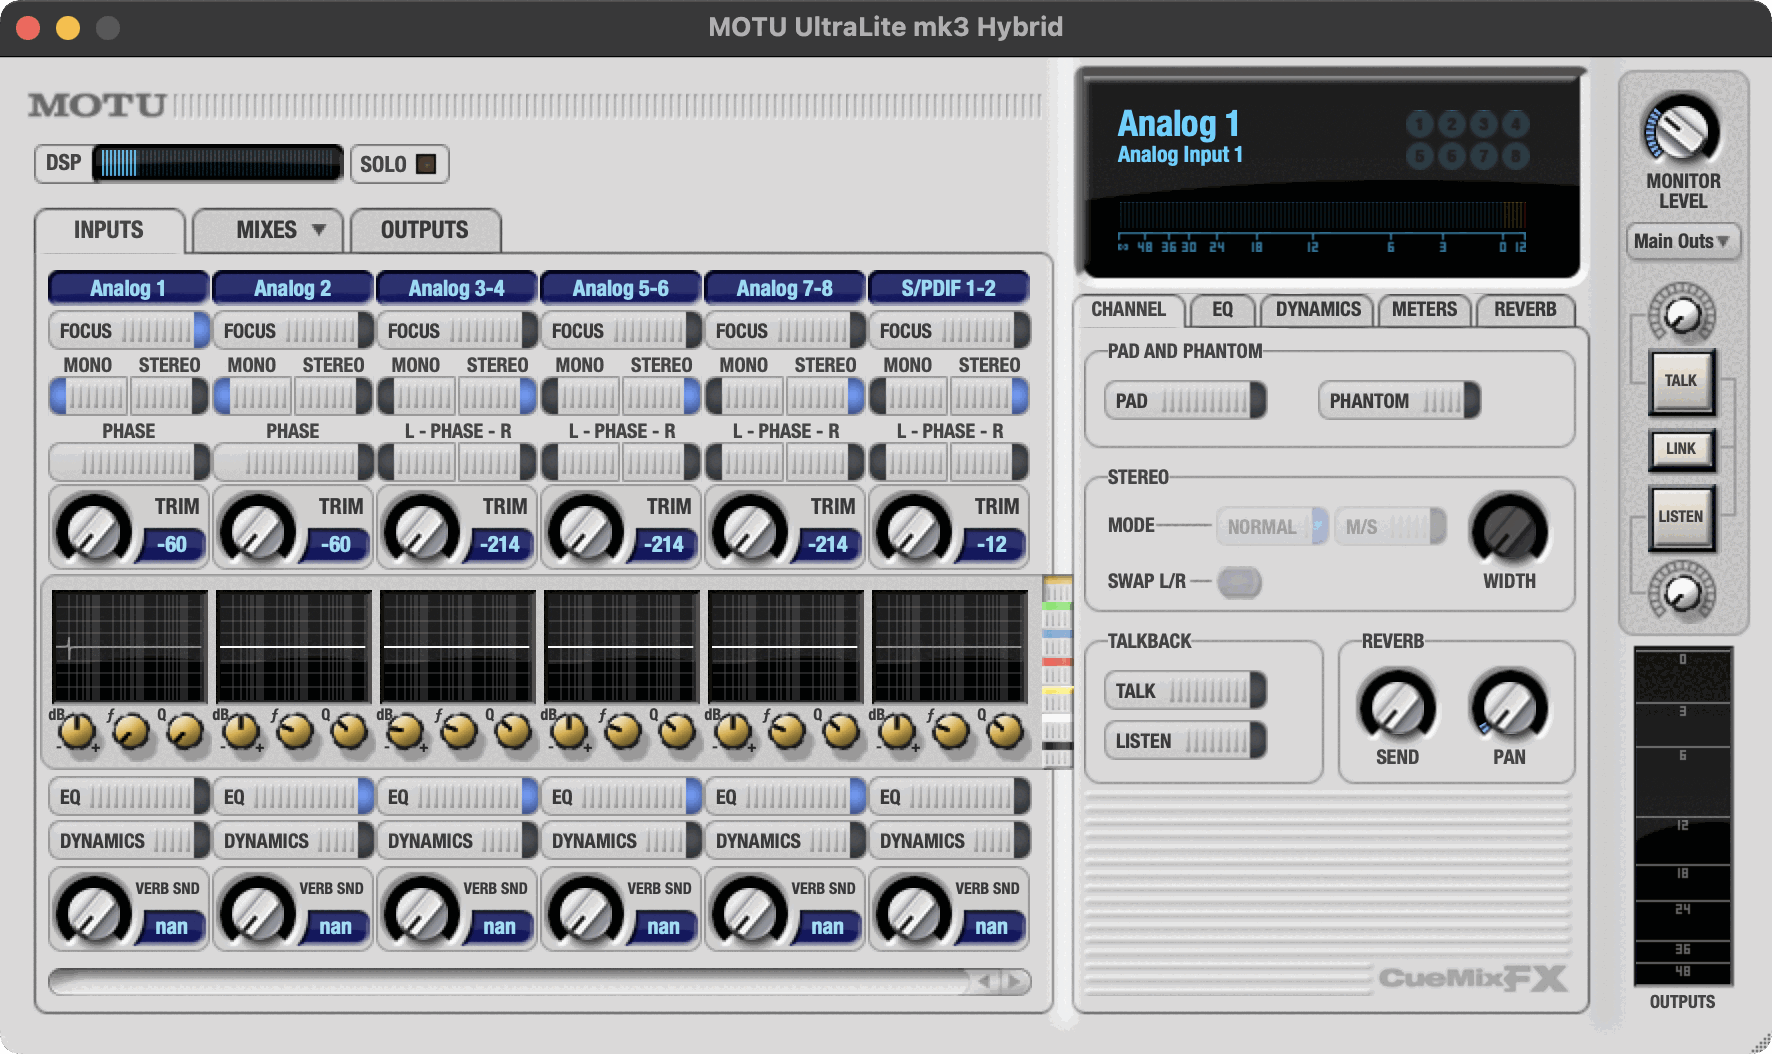Click the Analog 1 EQ Q knob
This screenshot has height=1054, width=1772.
(185, 732)
